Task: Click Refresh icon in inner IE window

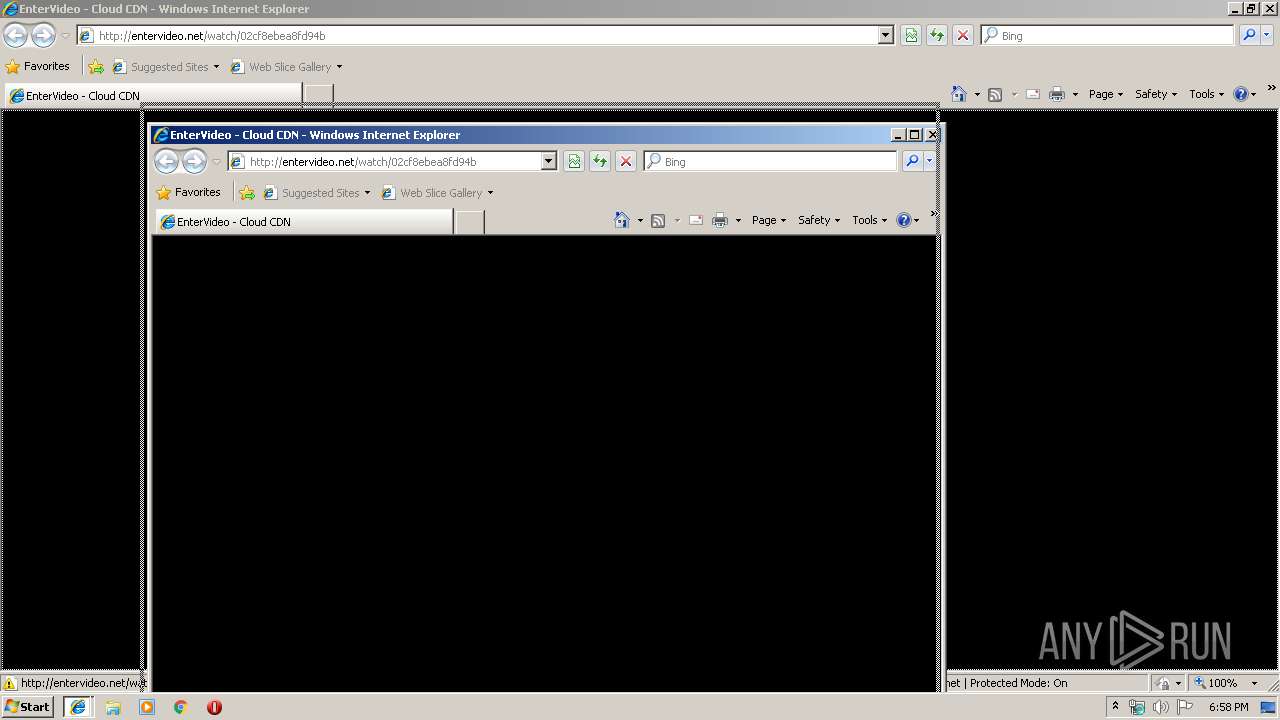Action: pyautogui.click(x=600, y=161)
